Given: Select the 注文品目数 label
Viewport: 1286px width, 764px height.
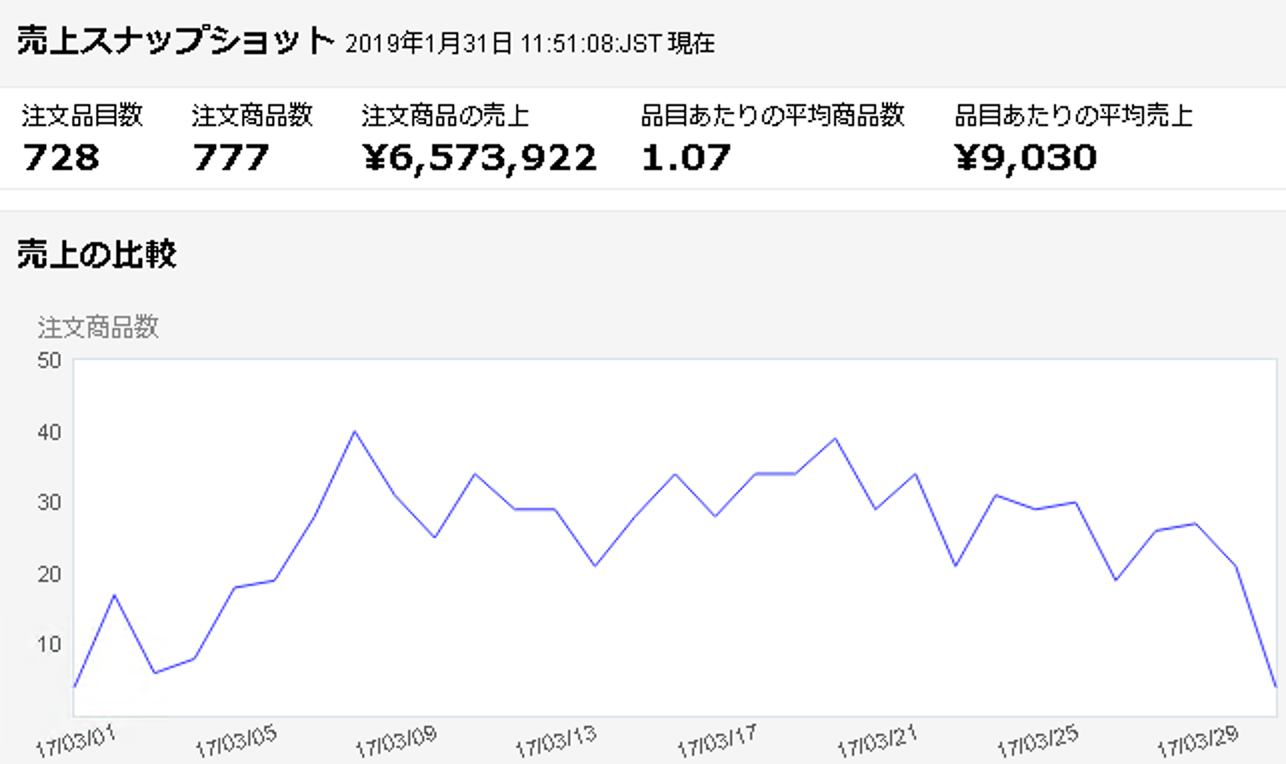Looking at the screenshot, I should click(82, 116).
